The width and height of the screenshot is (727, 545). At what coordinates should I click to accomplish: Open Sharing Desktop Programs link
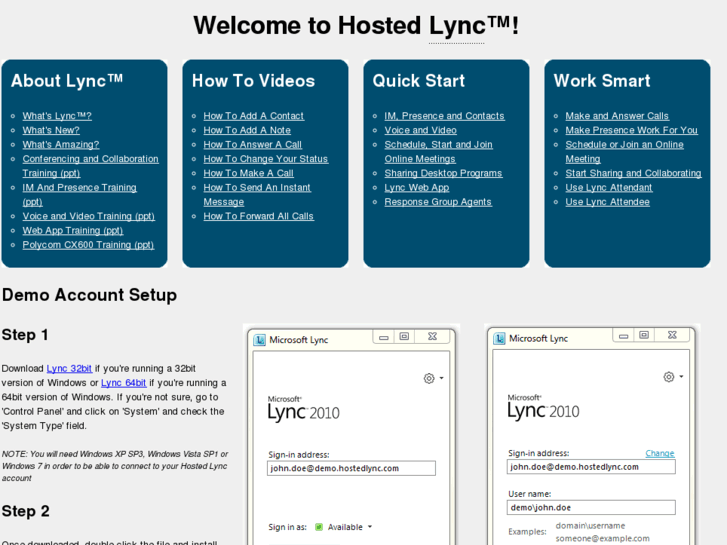[443, 173]
